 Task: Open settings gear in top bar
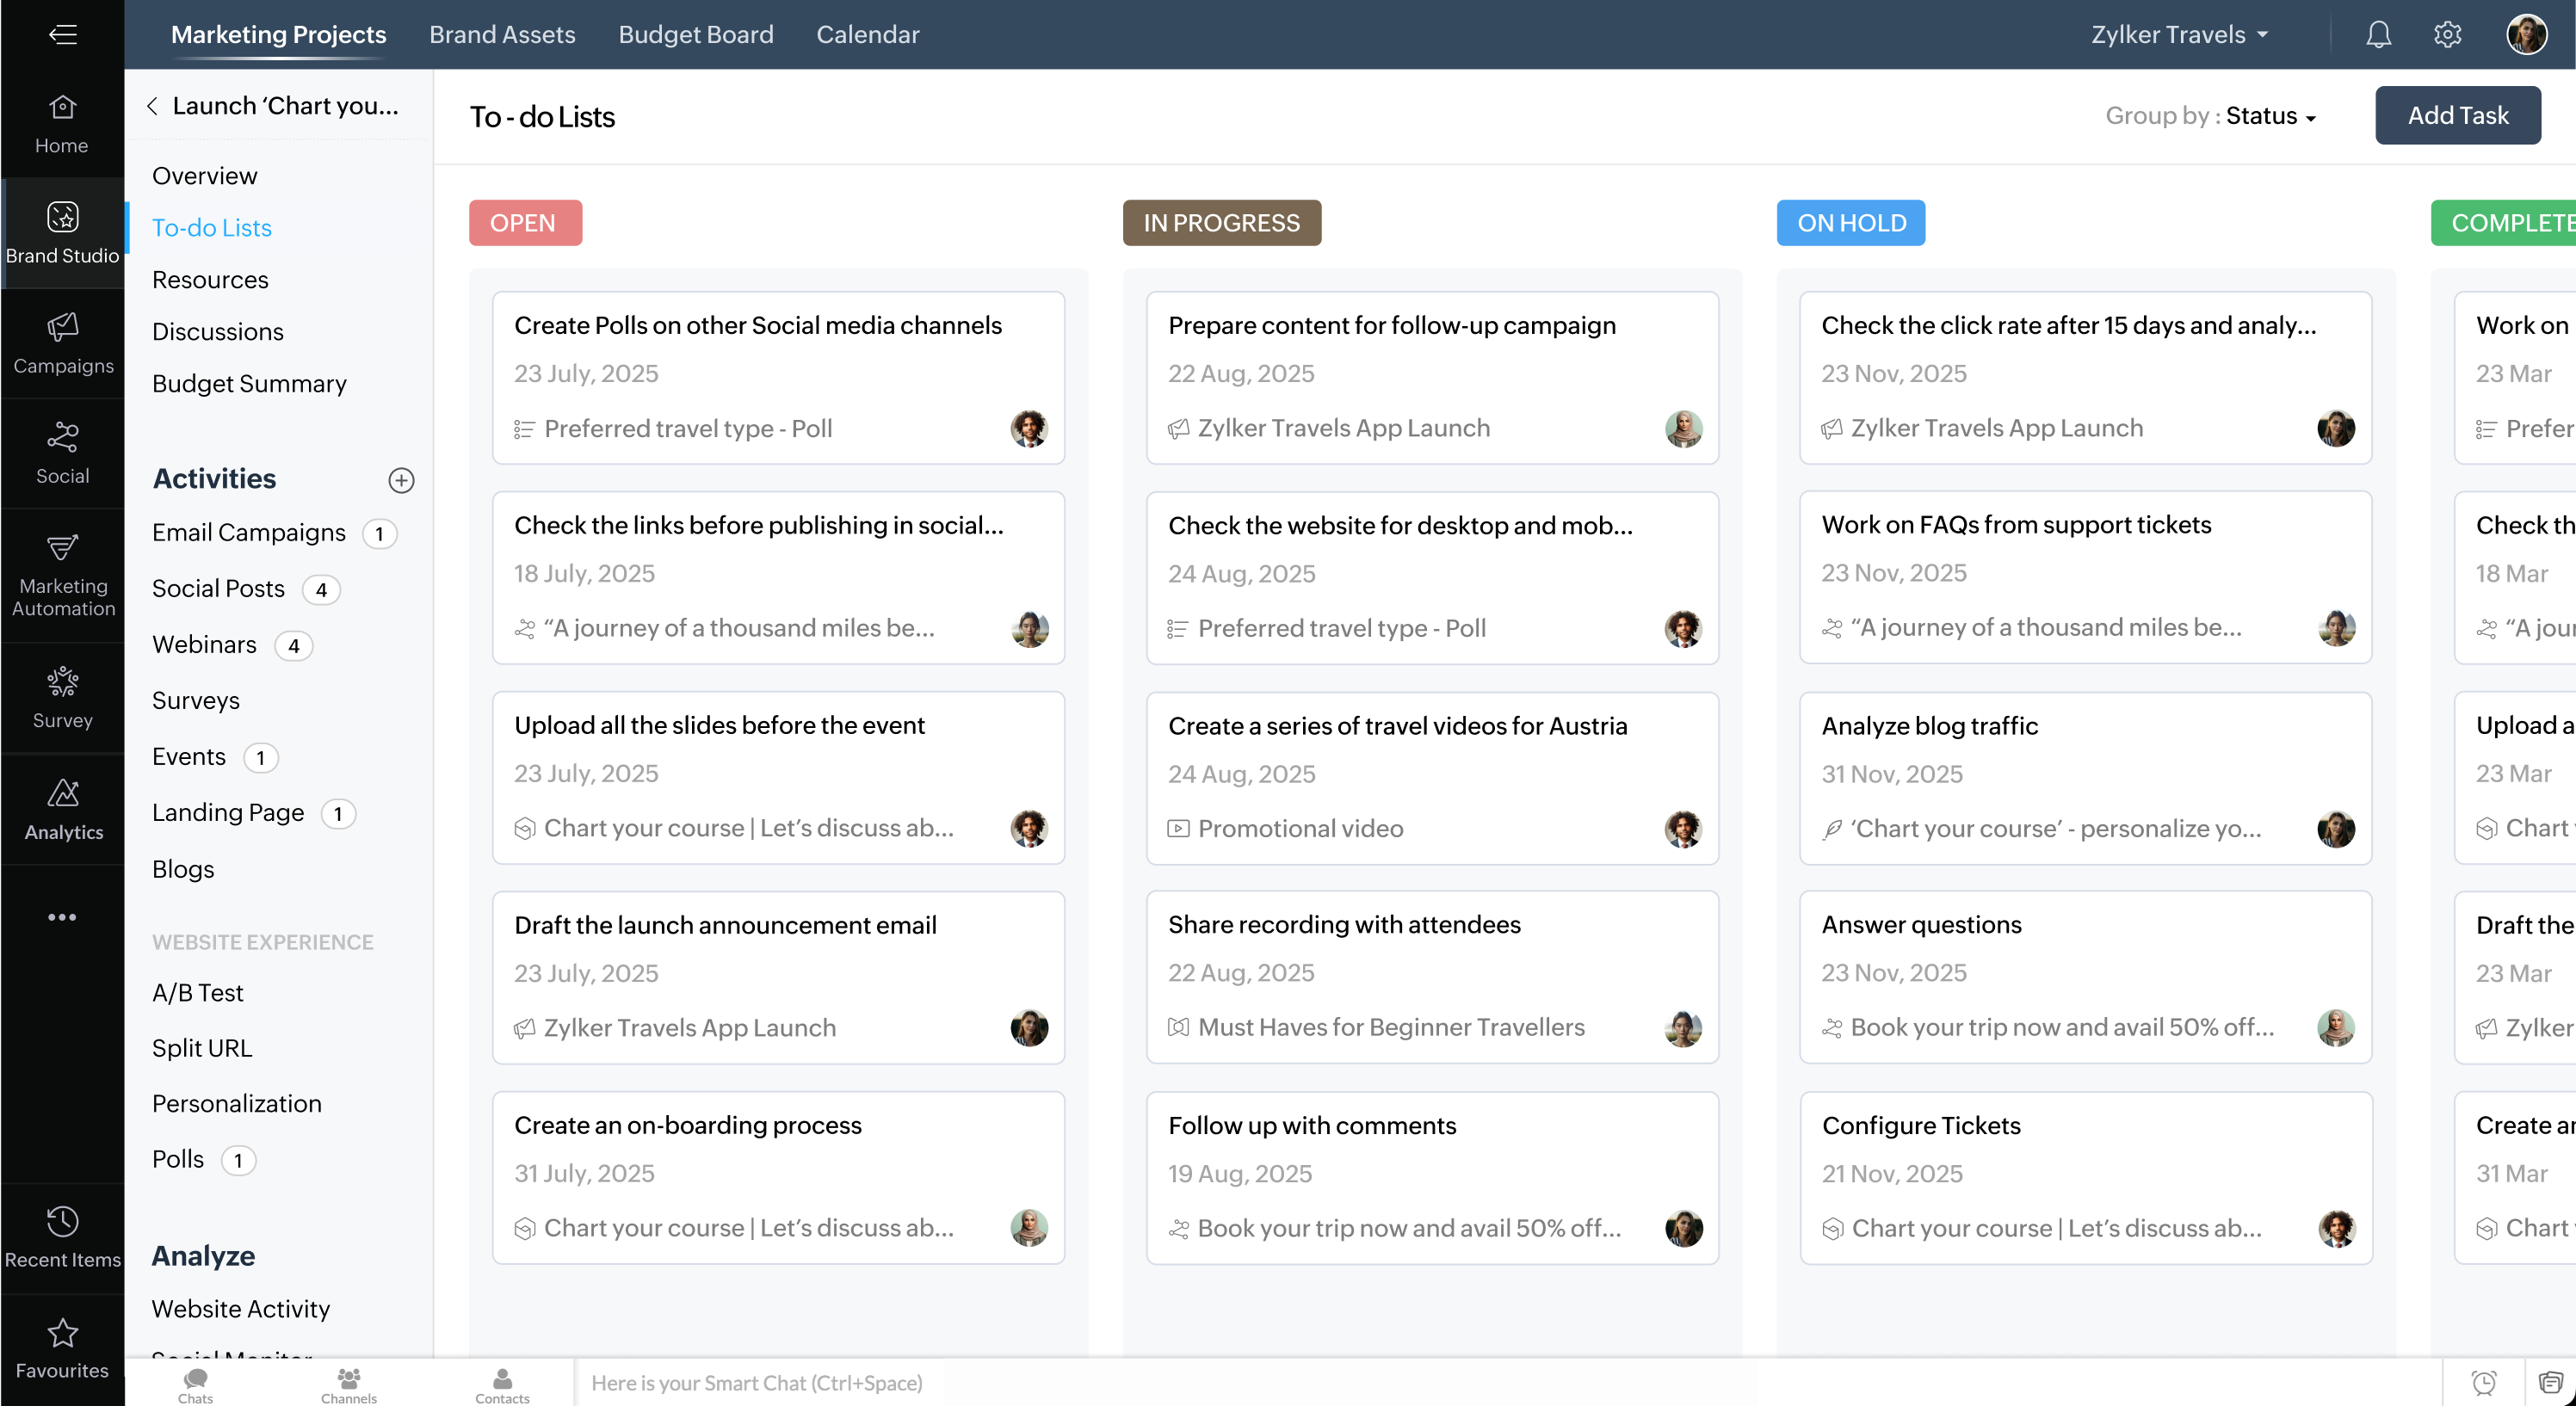(x=2447, y=35)
